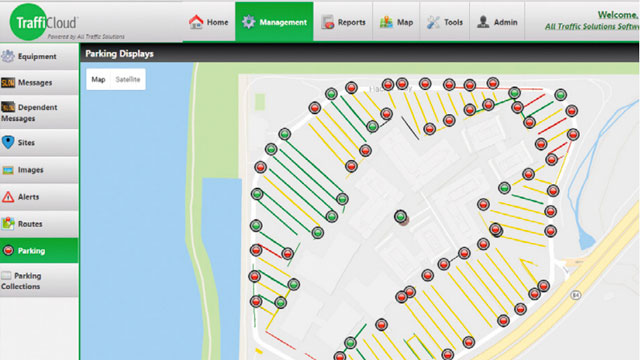Switch map view to Satellite
The width and height of the screenshot is (640, 360).
(x=128, y=80)
